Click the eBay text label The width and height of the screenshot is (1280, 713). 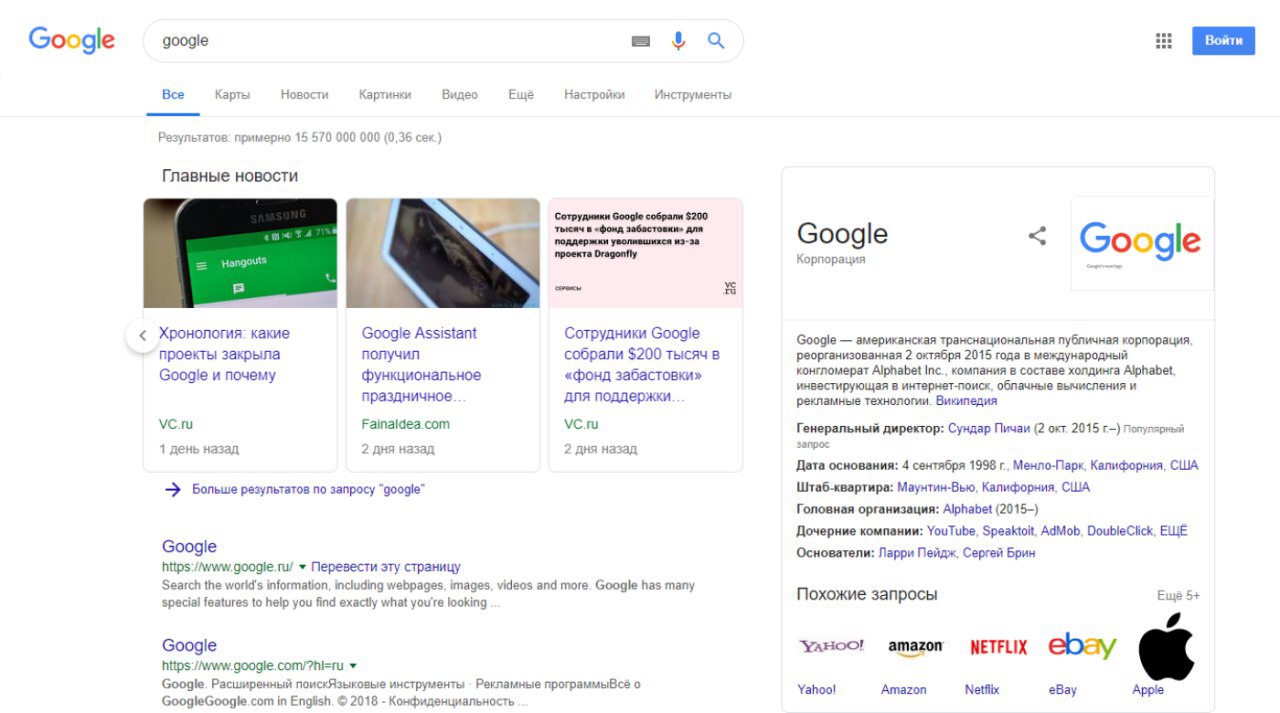(x=1062, y=690)
